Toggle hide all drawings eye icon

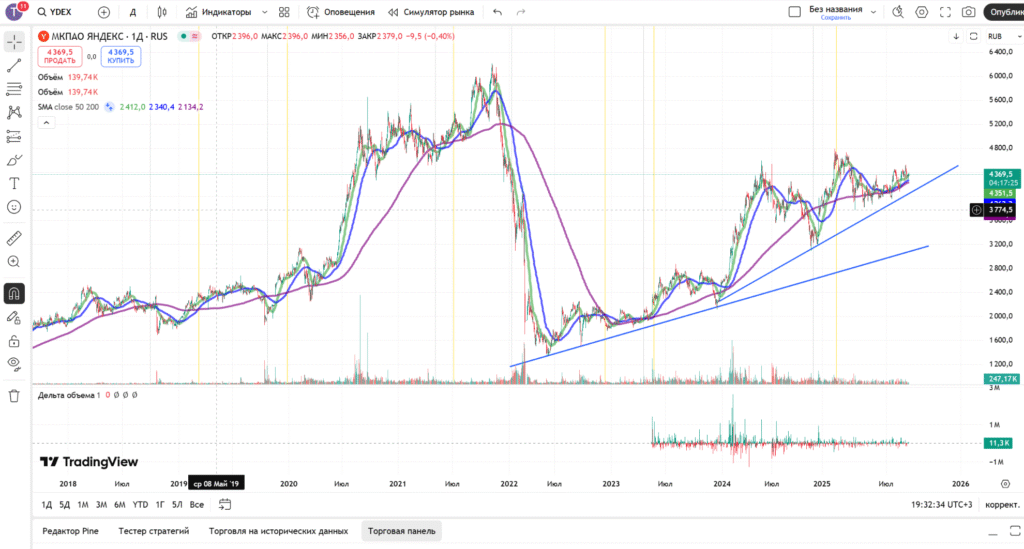tap(14, 364)
